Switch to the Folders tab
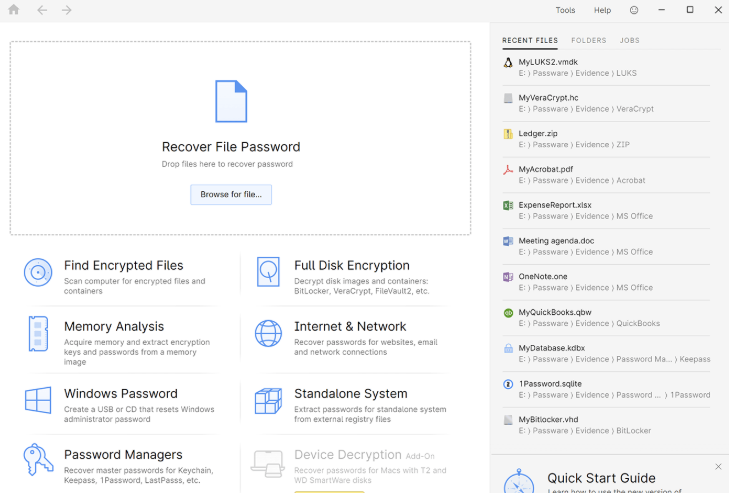 [588, 41]
